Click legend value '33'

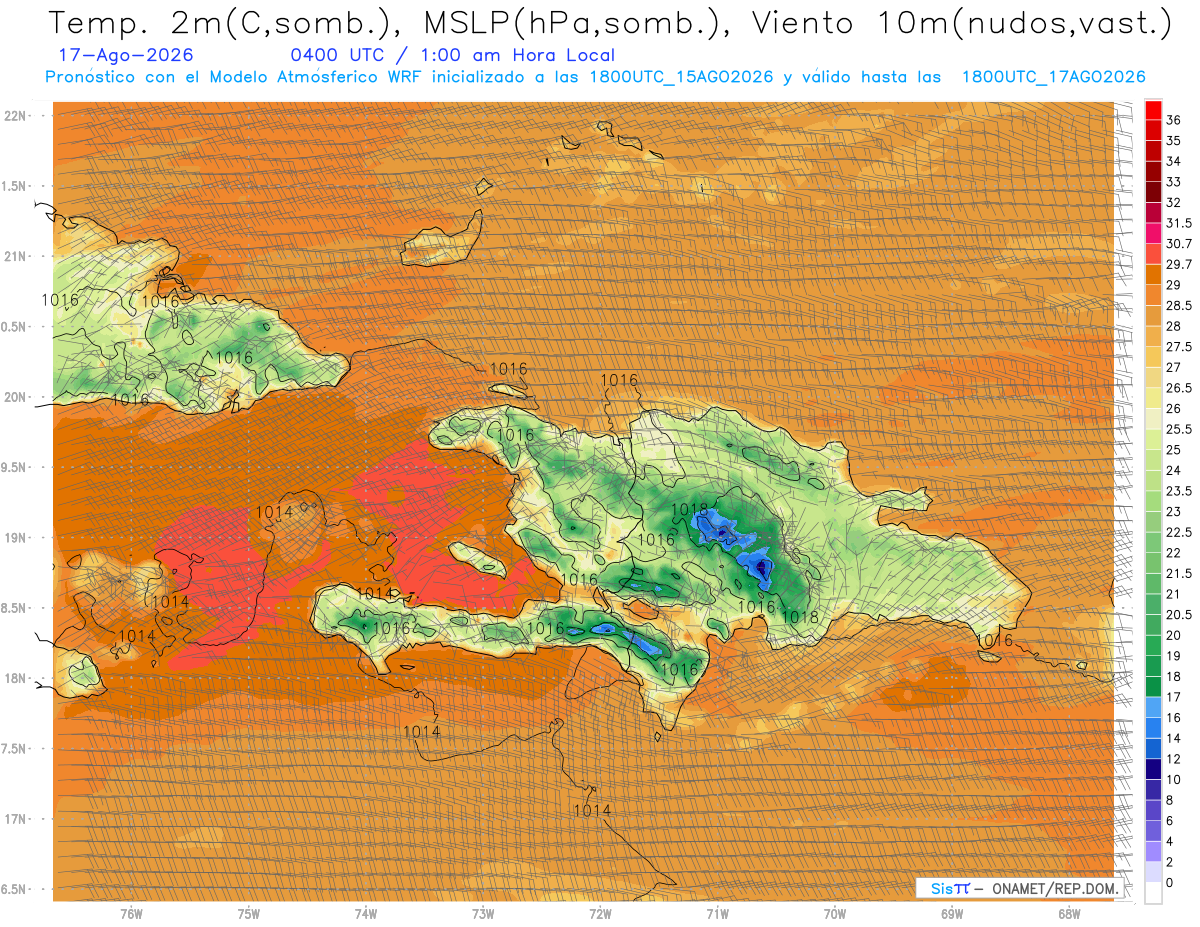(1173, 182)
